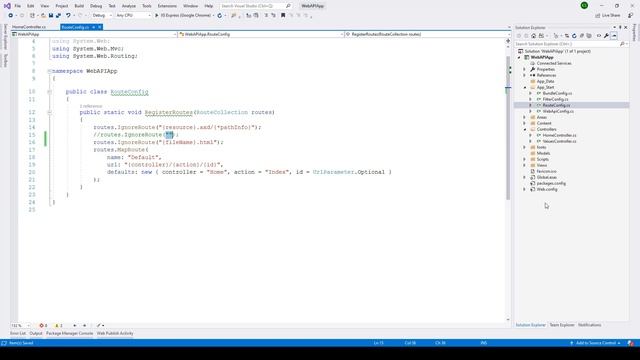This screenshot has height=360, width=640.
Task: Open the Build menu
Action: pos(79,6)
